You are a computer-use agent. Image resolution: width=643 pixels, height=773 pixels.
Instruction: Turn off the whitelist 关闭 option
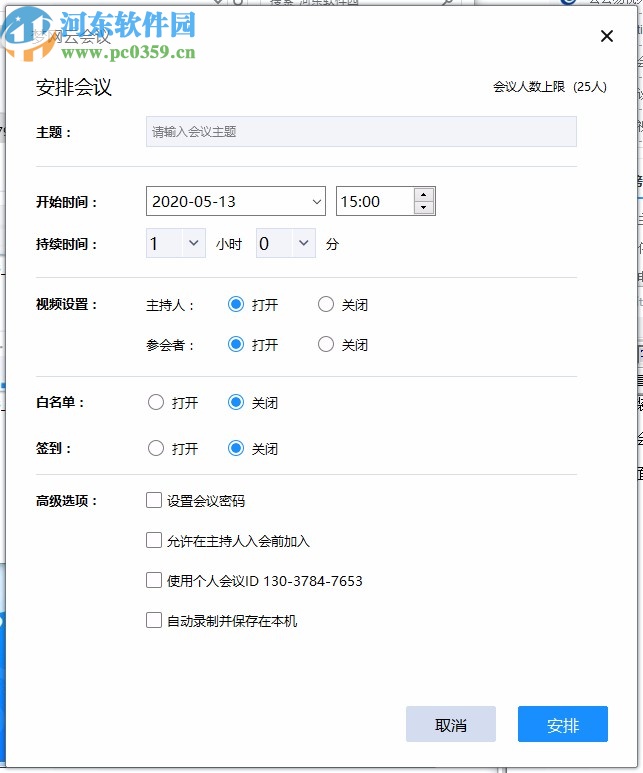[x=236, y=402]
